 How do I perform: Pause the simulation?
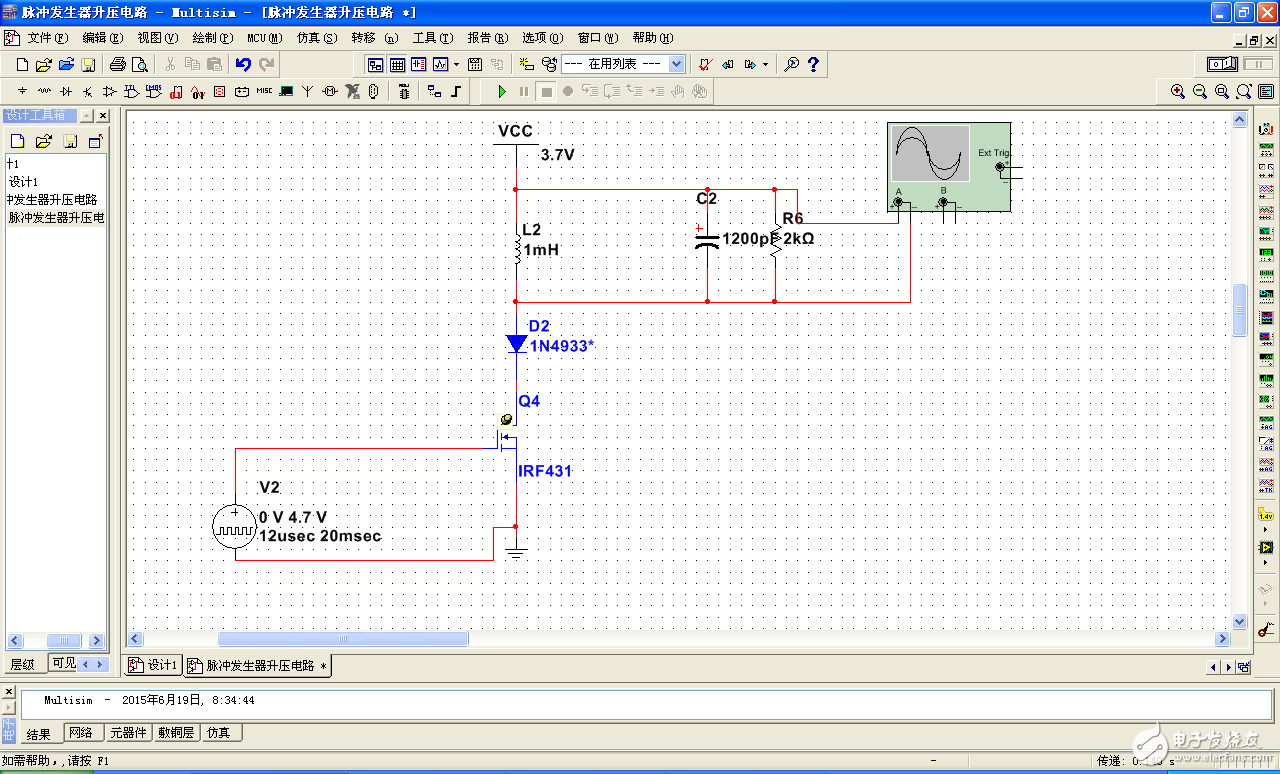523,91
